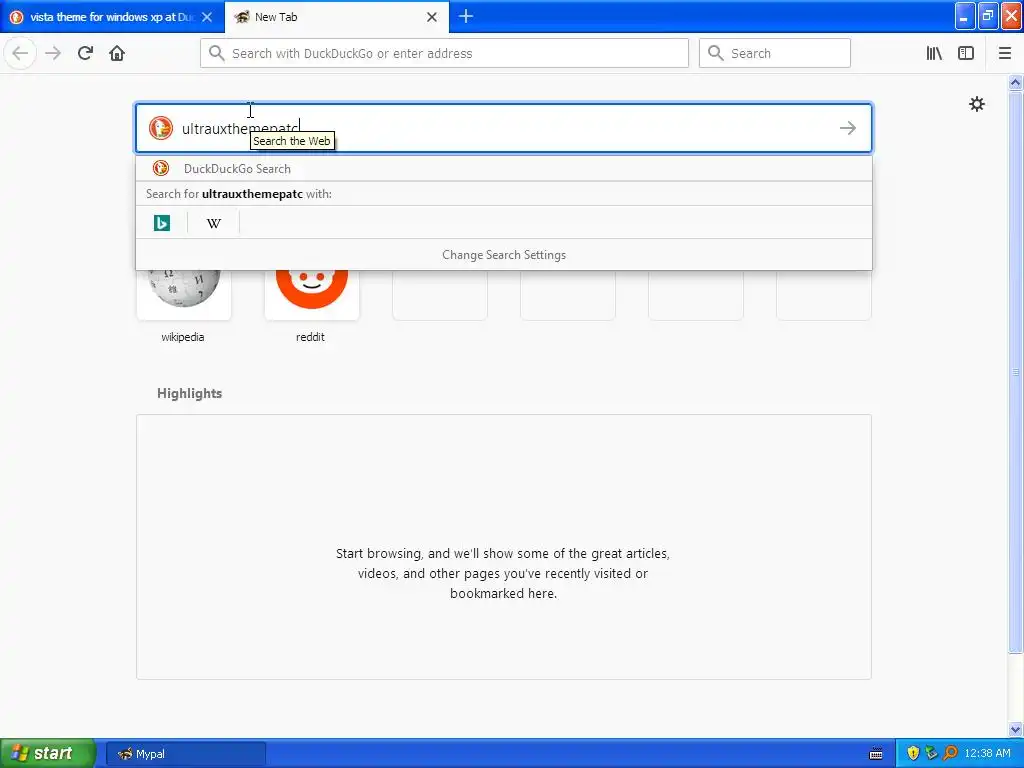This screenshot has height=768, width=1024.
Task: Show sidebars with the toolbar icon
Action: (x=966, y=53)
